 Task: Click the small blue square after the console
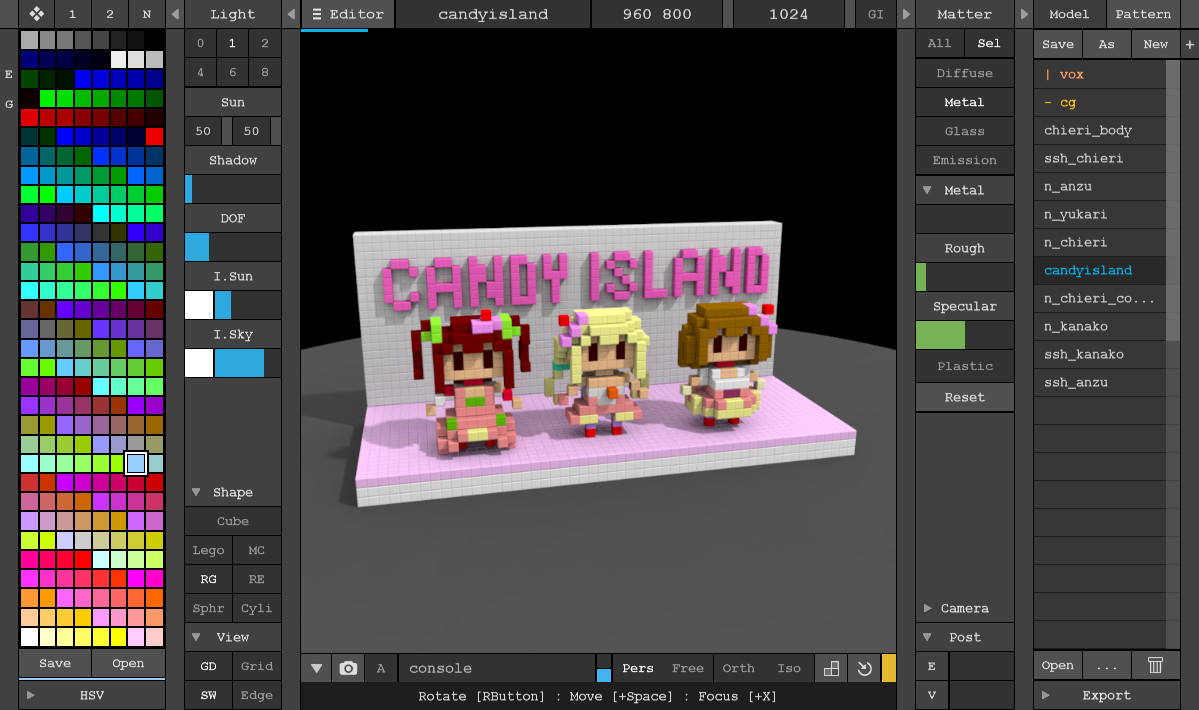(603, 675)
